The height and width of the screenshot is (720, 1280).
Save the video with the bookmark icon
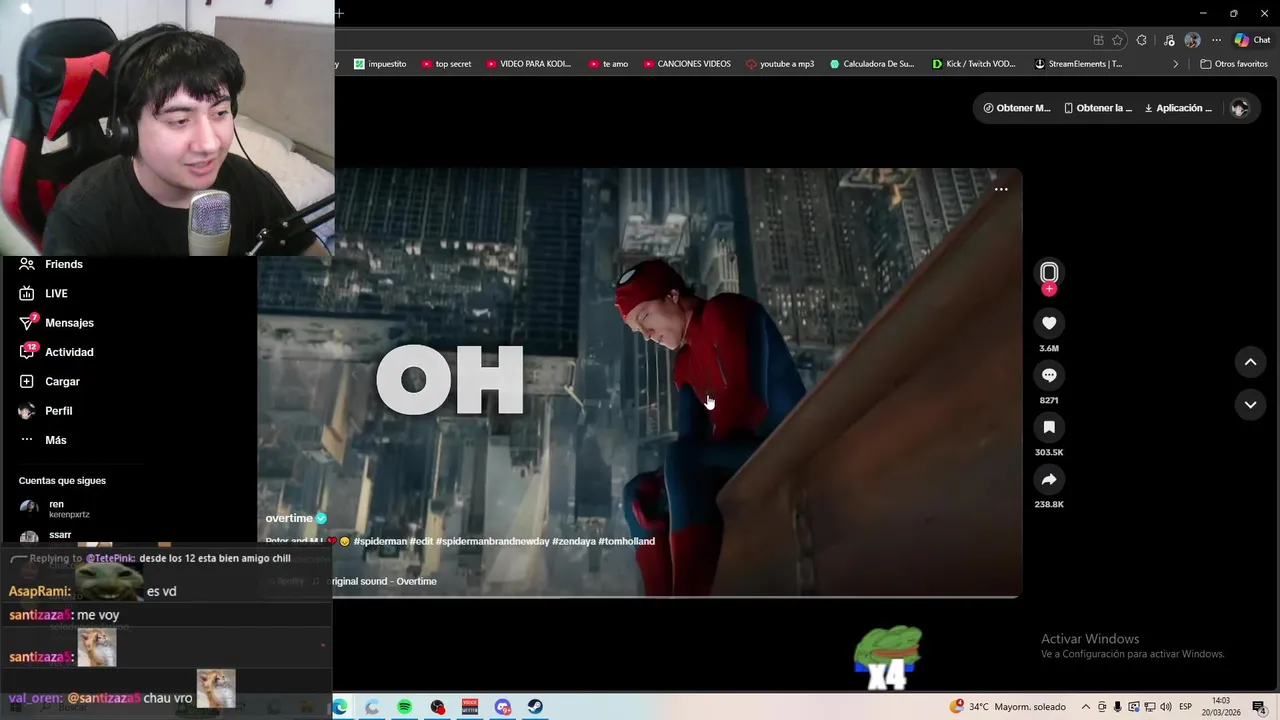click(1049, 427)
